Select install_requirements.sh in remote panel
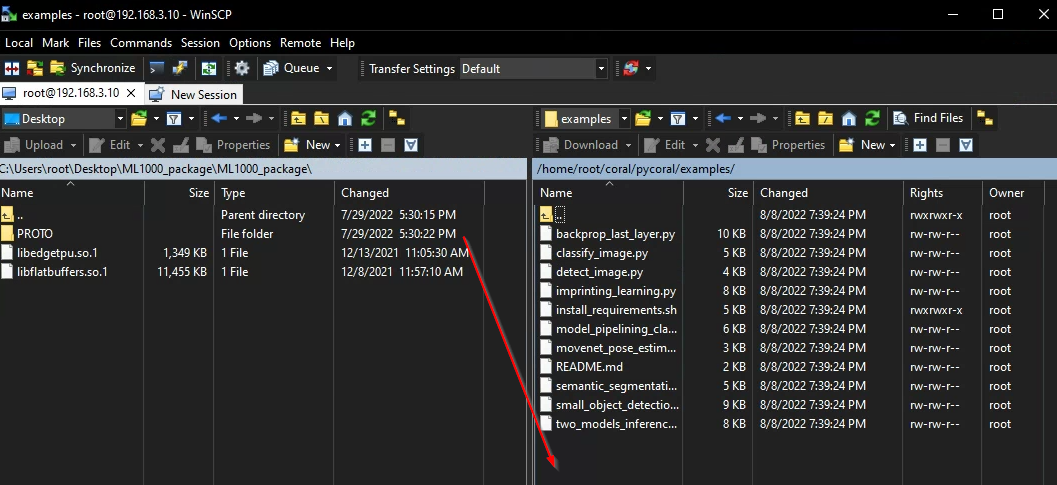1057x485 pixels. click(616, 310)
